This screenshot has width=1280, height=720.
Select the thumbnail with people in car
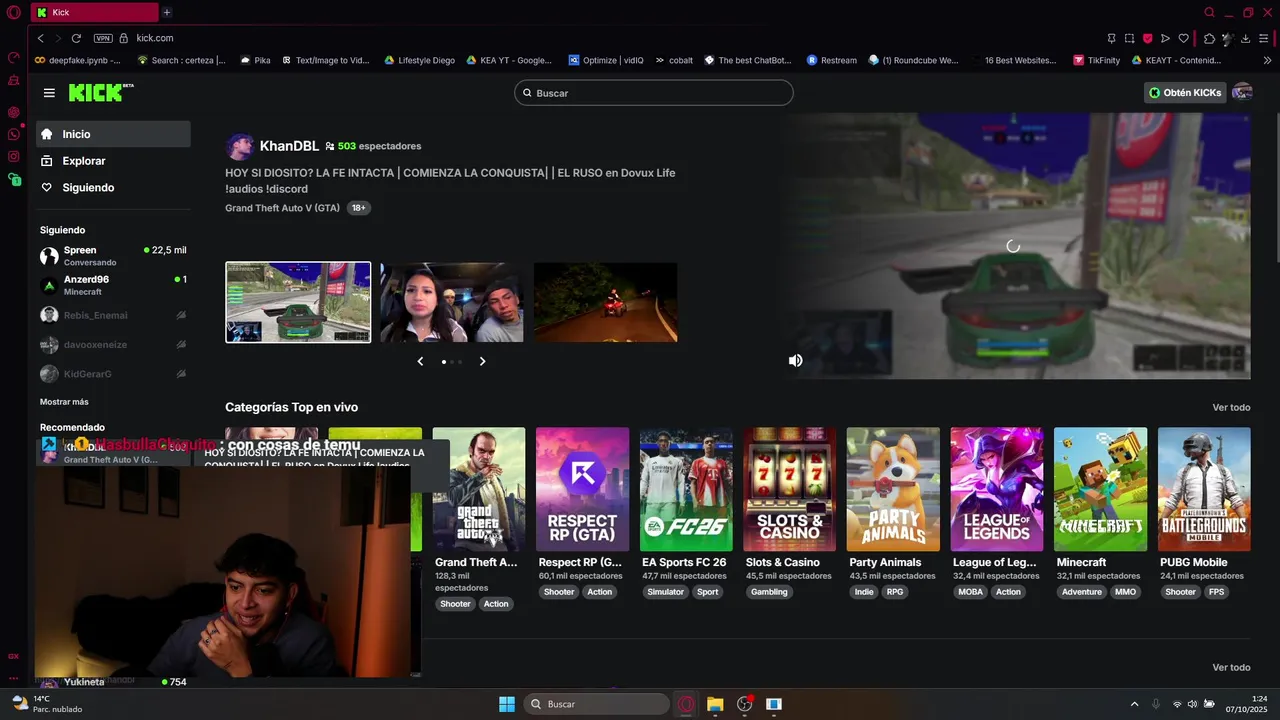point(451,302)
